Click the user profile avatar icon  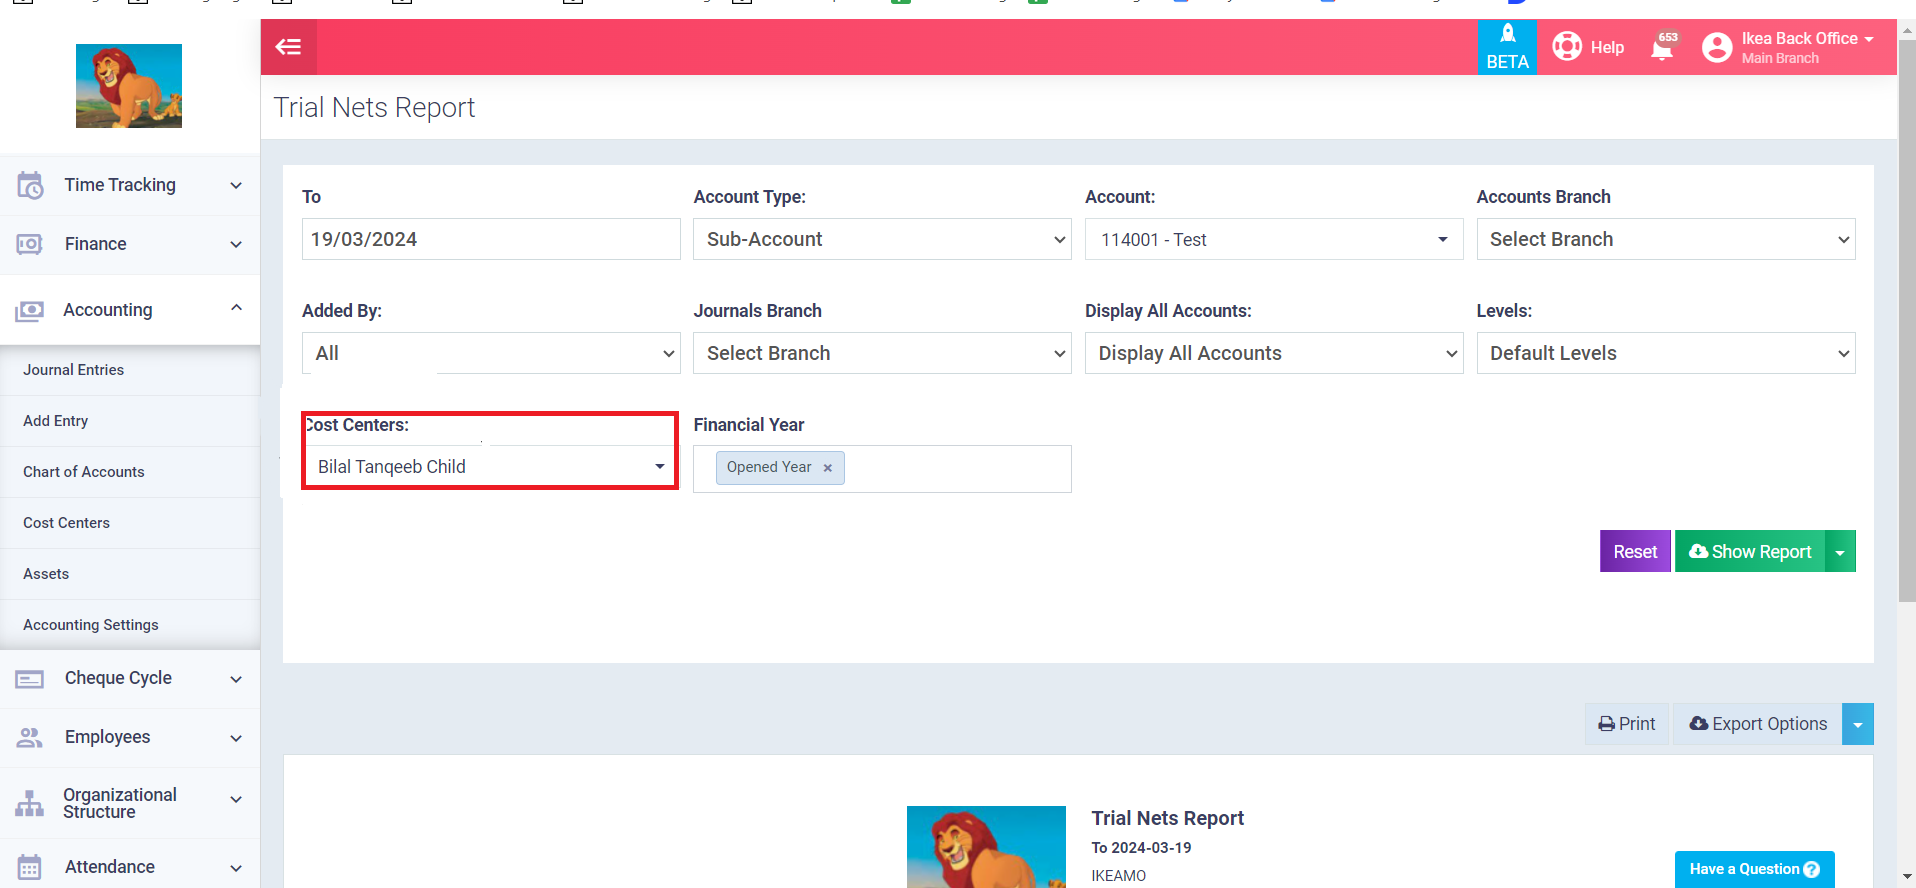pyautogui.click(x=1716, y=48)
